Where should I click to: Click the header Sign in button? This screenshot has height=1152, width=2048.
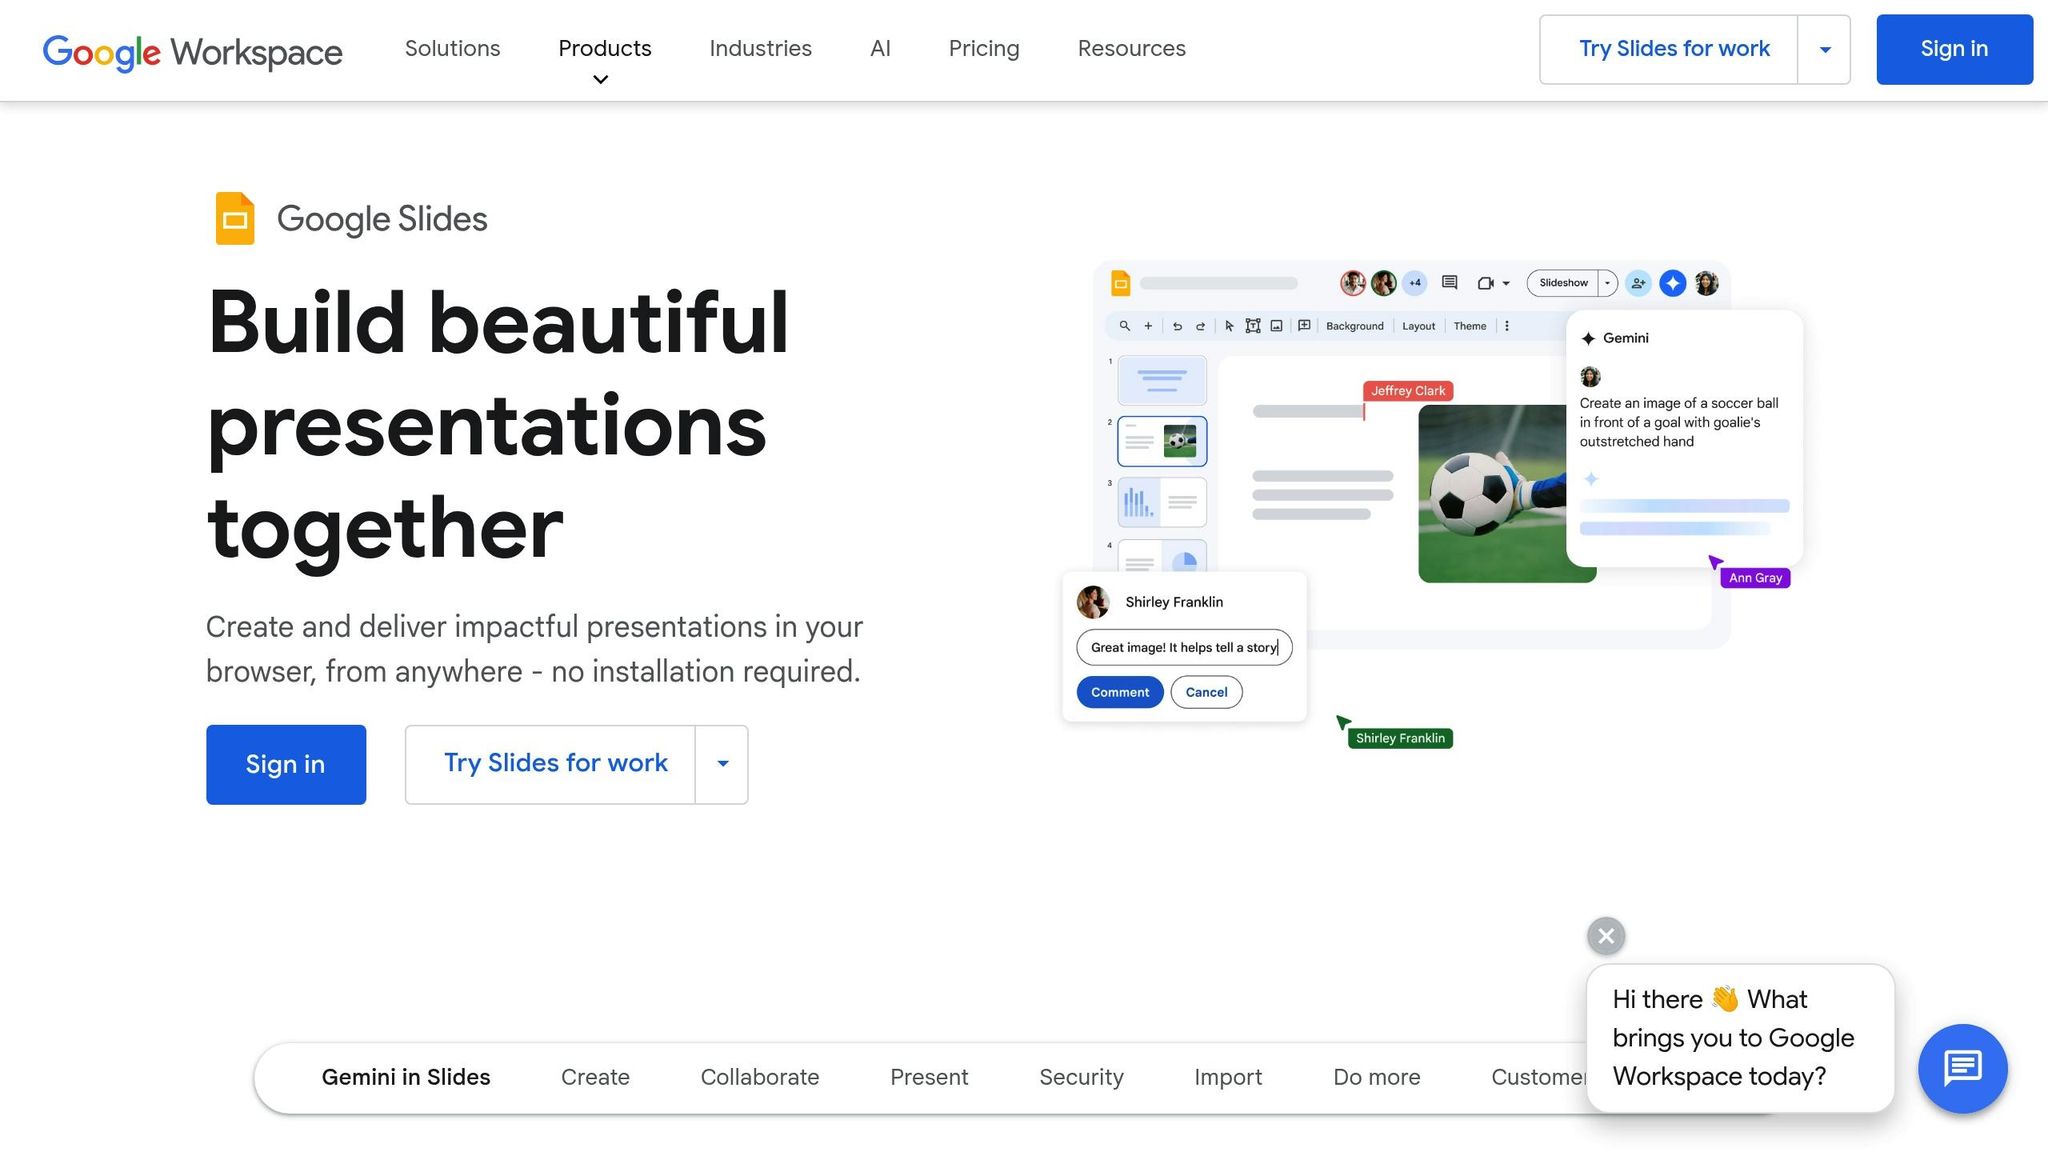pos(1954,49)
